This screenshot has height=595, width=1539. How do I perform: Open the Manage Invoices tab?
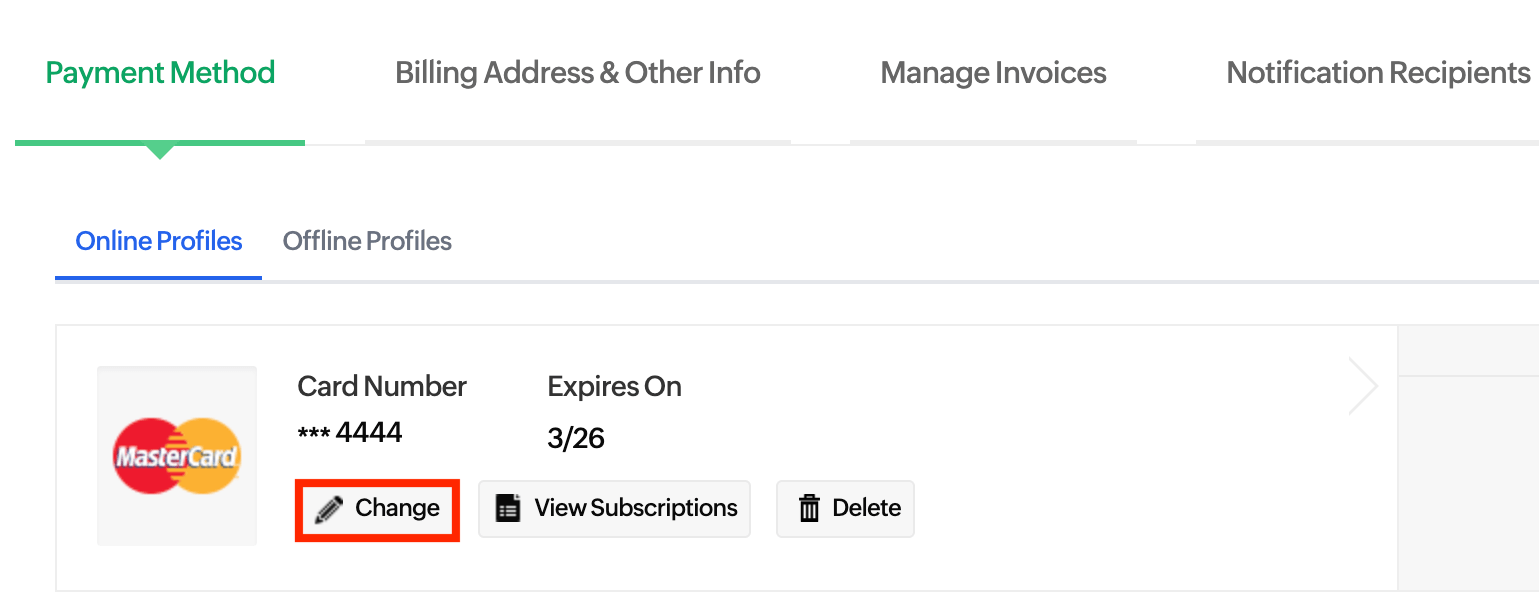coord(992,72)
